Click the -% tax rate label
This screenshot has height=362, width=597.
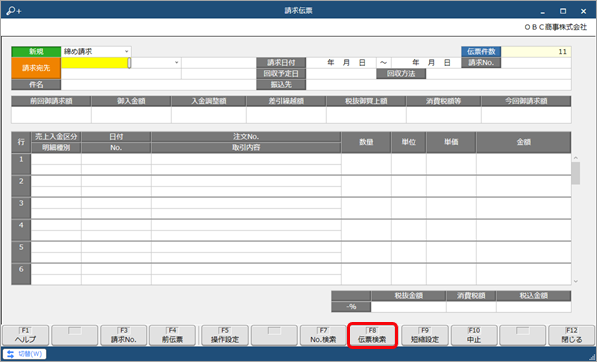tap(351, 307)
